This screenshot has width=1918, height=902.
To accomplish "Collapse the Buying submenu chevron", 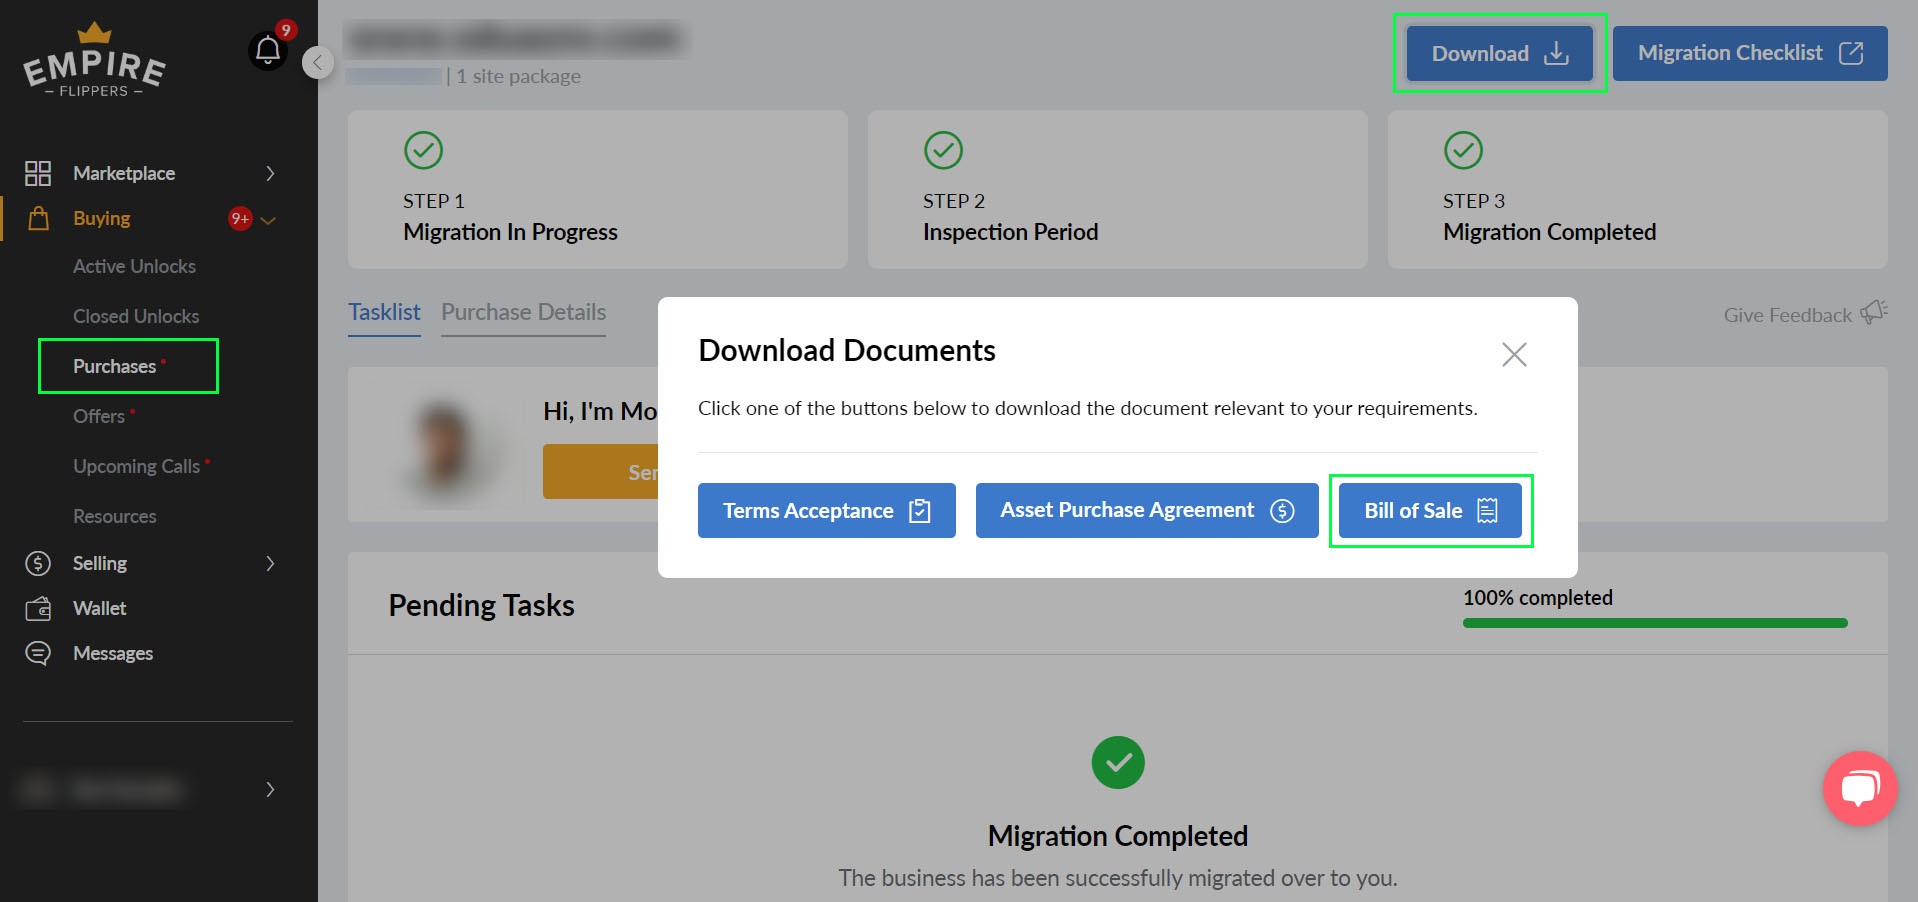I will (268, 219).
